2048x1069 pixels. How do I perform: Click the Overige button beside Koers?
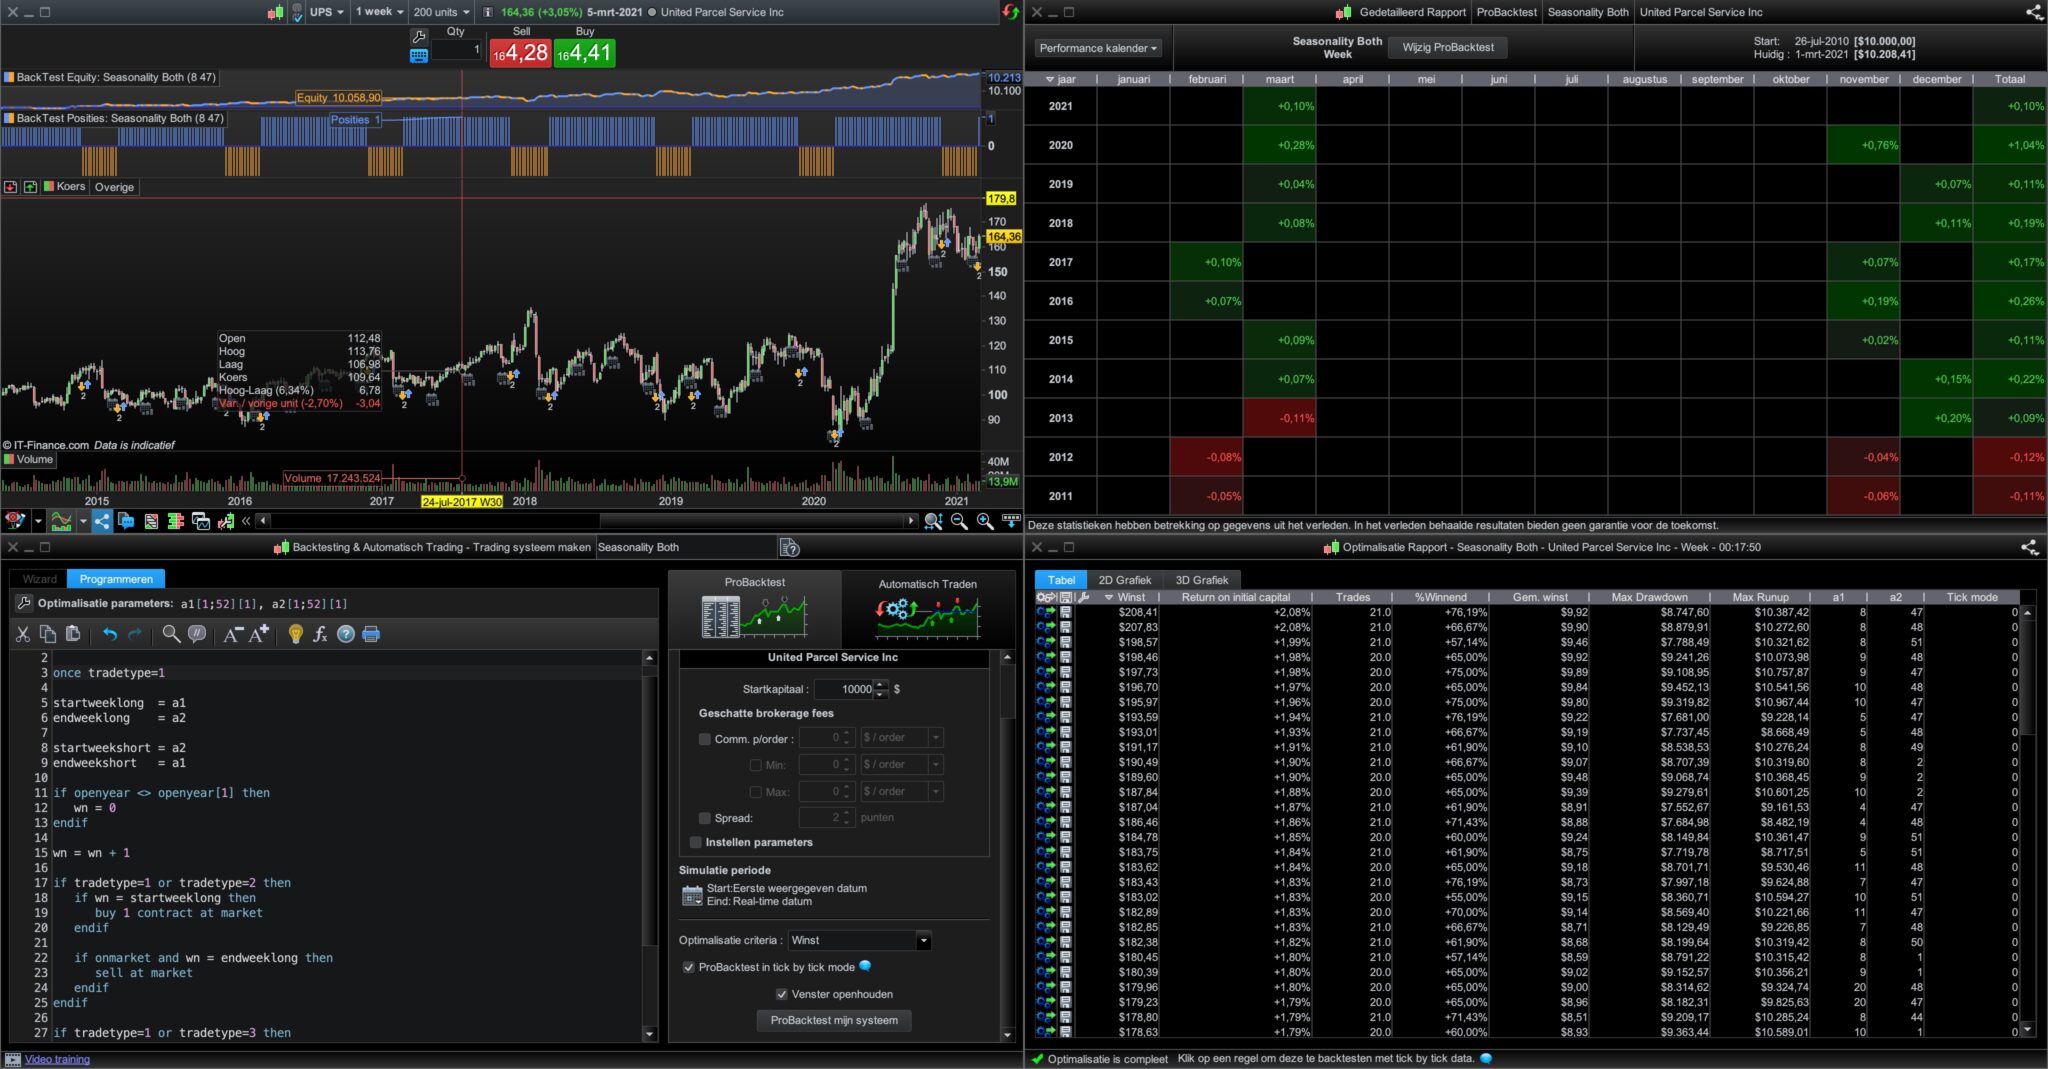pos(114,187)
